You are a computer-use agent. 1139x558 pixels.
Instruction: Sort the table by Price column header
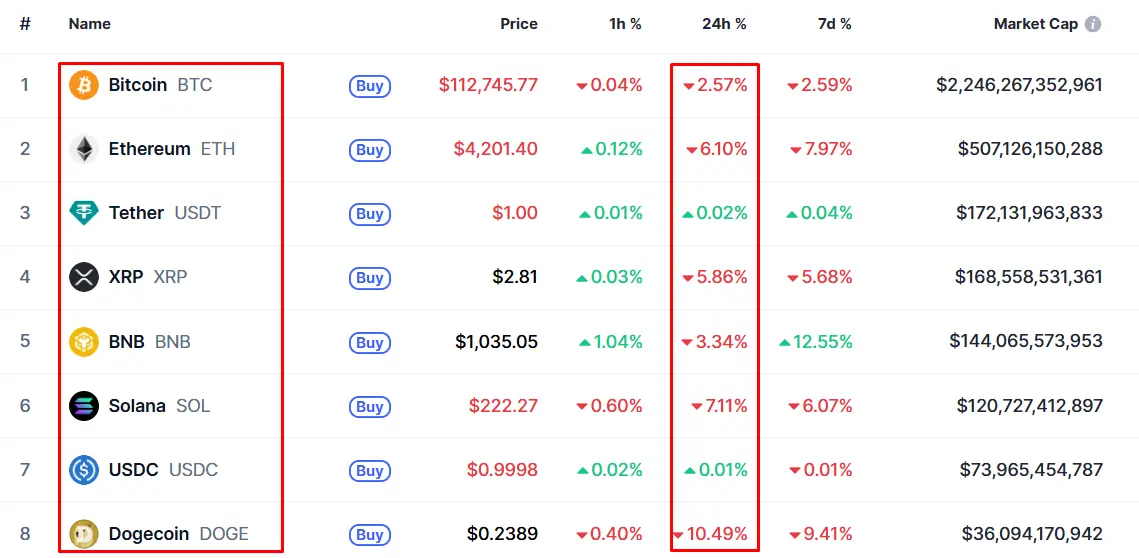[x=519, y=24]
